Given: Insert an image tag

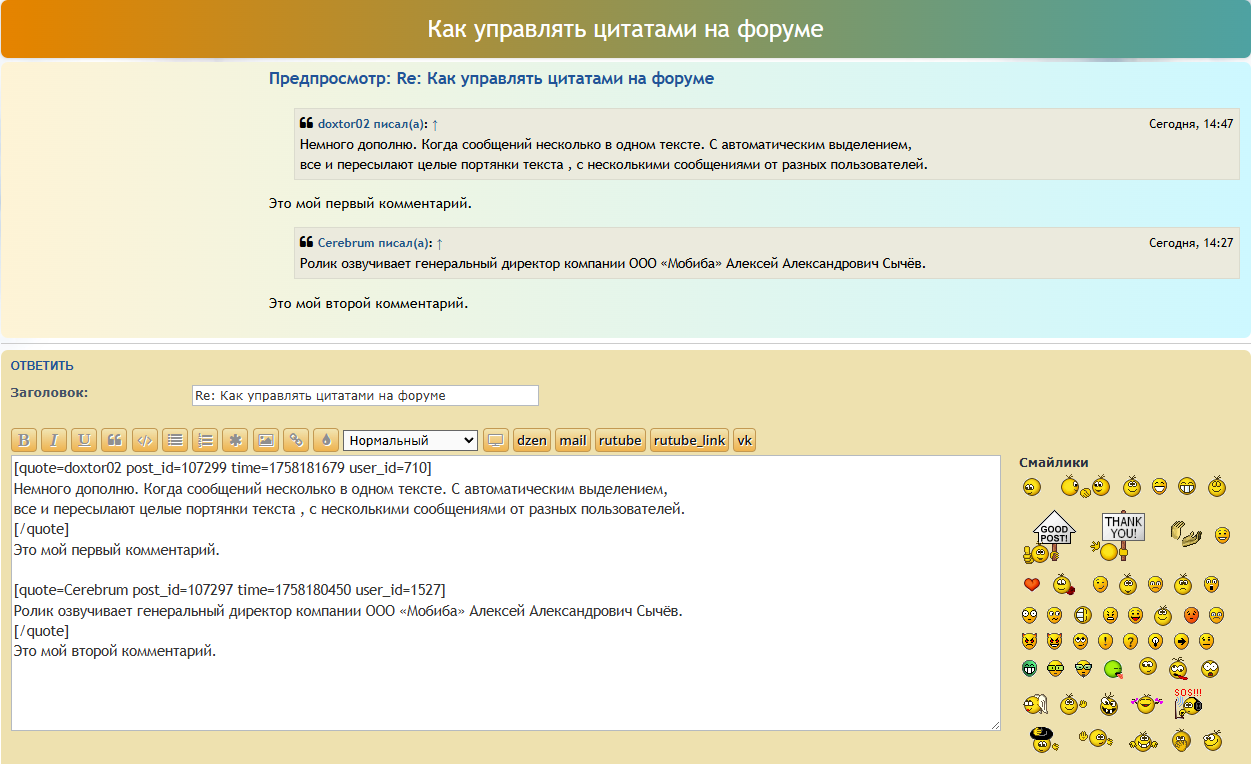Looking at the screenshot, I should pyautogui.click(x=265, y=440).
